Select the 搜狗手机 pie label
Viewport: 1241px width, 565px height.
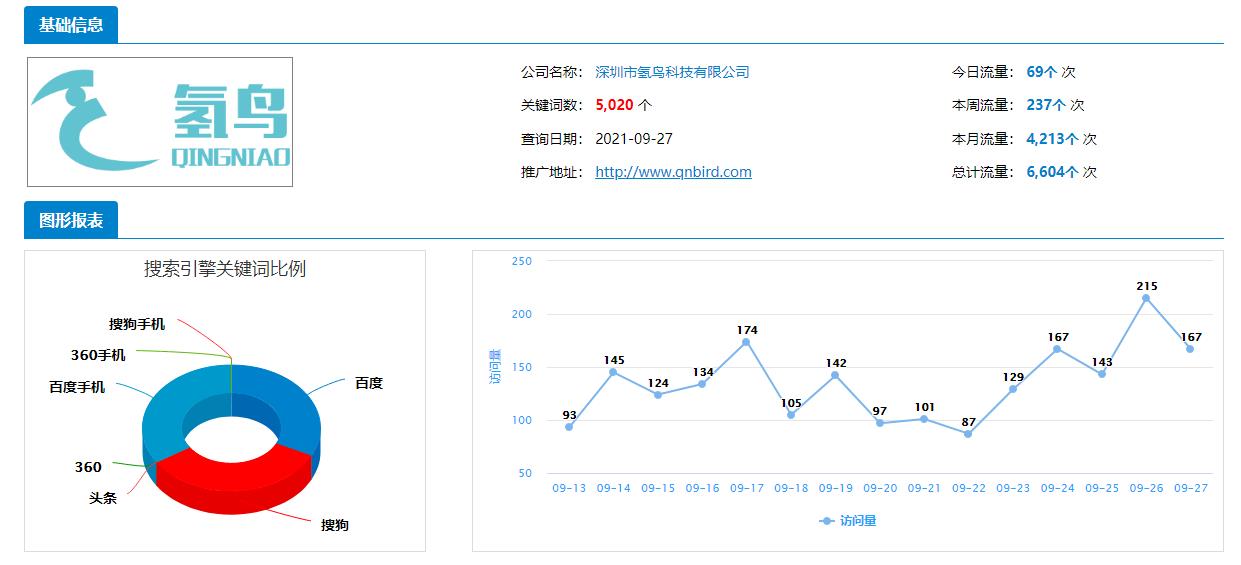(x=137, y=324)
